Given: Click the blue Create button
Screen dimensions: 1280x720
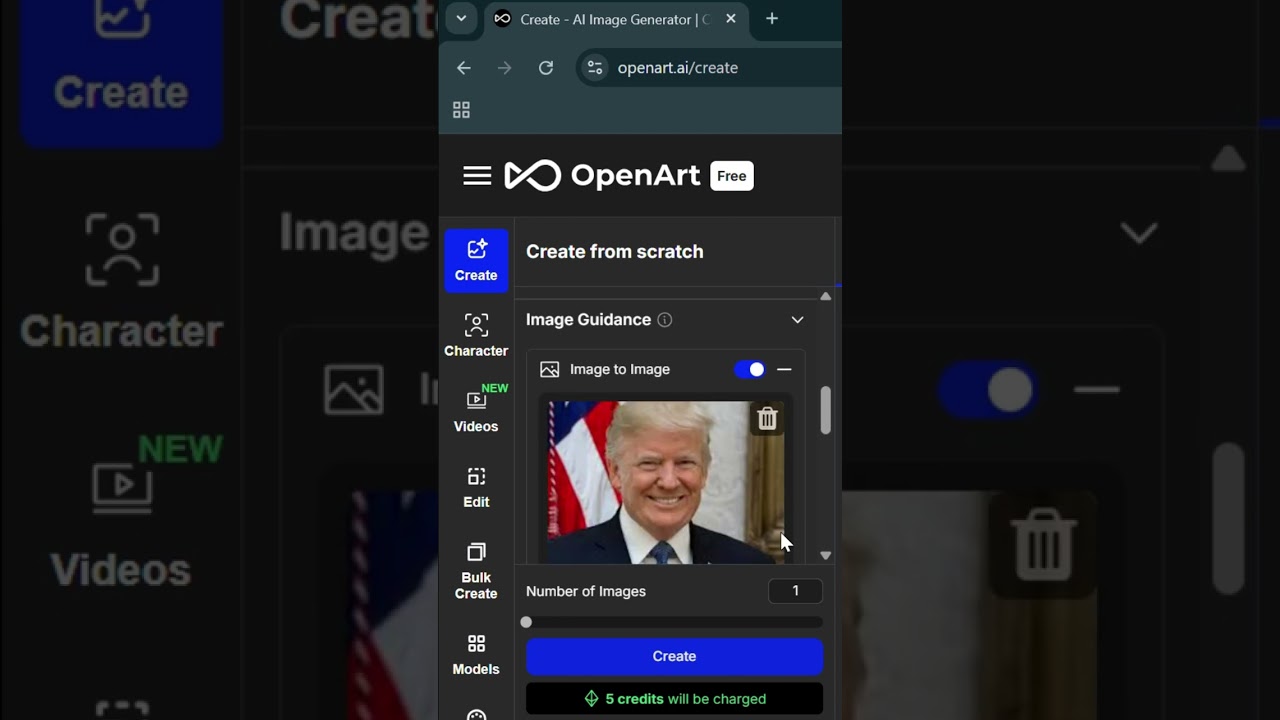Looking at the screenshot, I should (x=674, y=656).
